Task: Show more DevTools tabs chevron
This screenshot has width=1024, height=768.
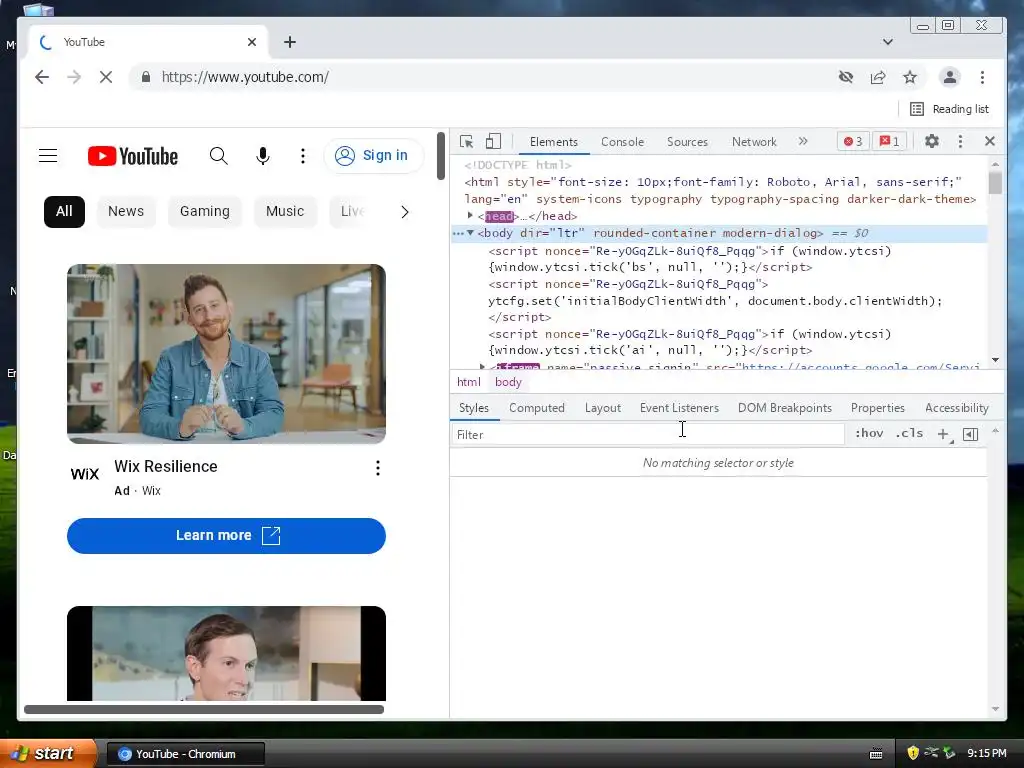Action: coord(803,141)
